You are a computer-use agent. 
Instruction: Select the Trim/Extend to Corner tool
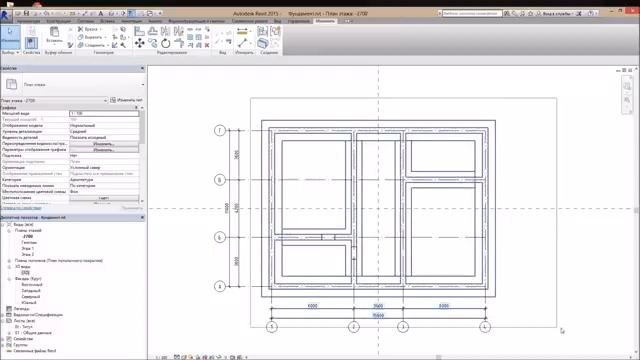pyautogui.click(x=178, y=43)
